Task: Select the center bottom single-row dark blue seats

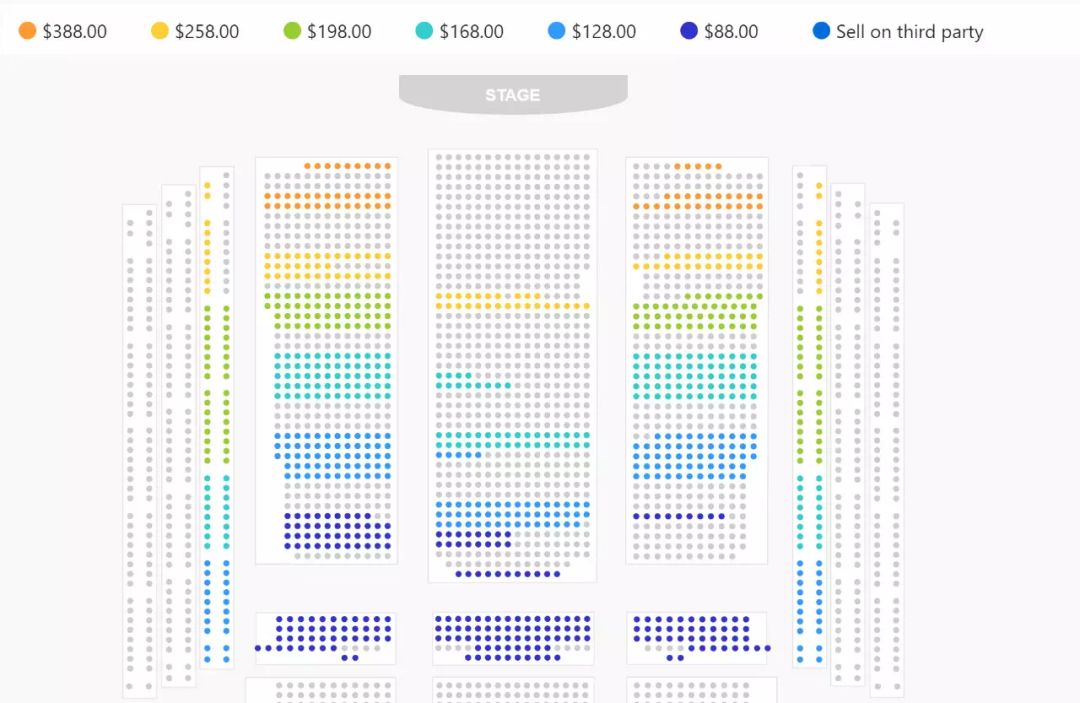Action: pyautogui.click(x=508, y=574)
